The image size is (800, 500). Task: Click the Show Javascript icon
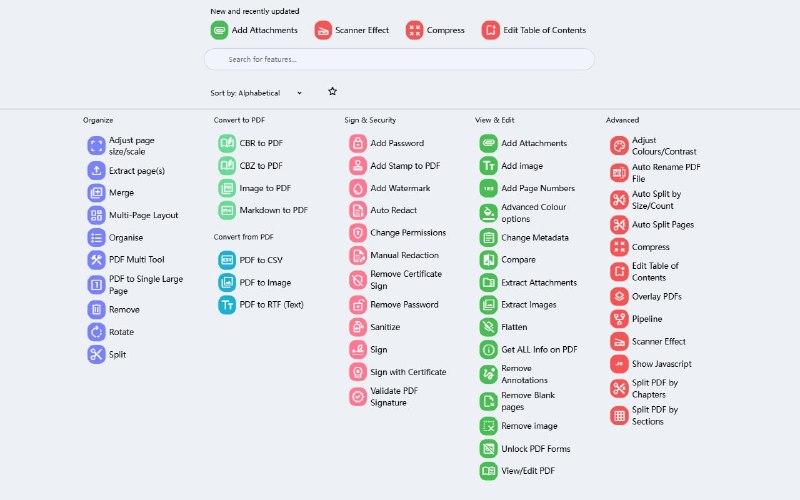tap(619, 364)
